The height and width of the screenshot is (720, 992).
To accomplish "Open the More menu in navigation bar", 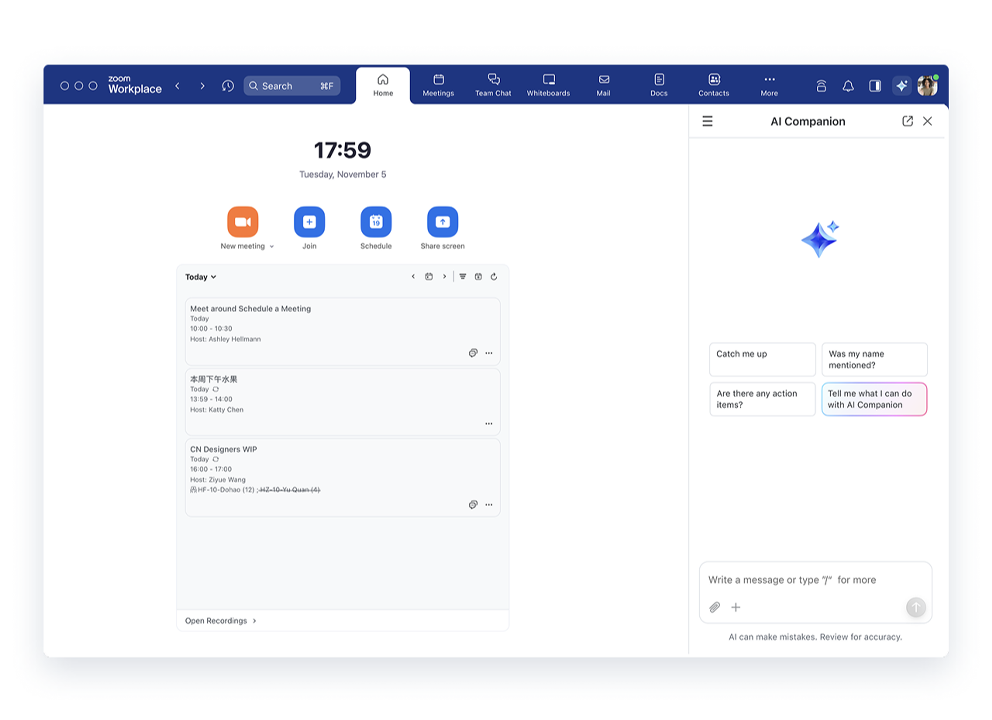I will pos(769,85).
